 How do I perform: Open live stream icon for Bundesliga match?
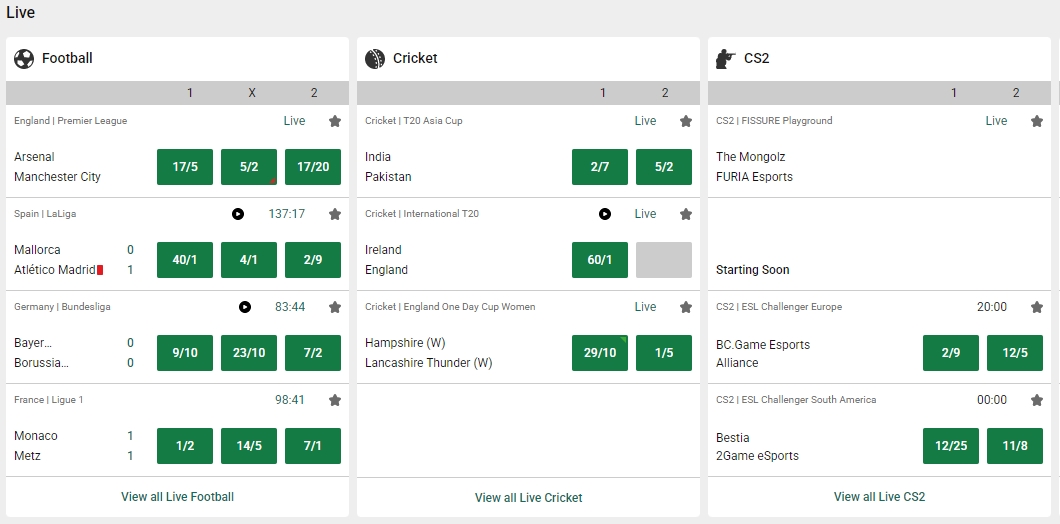click(x=245, y=307)
